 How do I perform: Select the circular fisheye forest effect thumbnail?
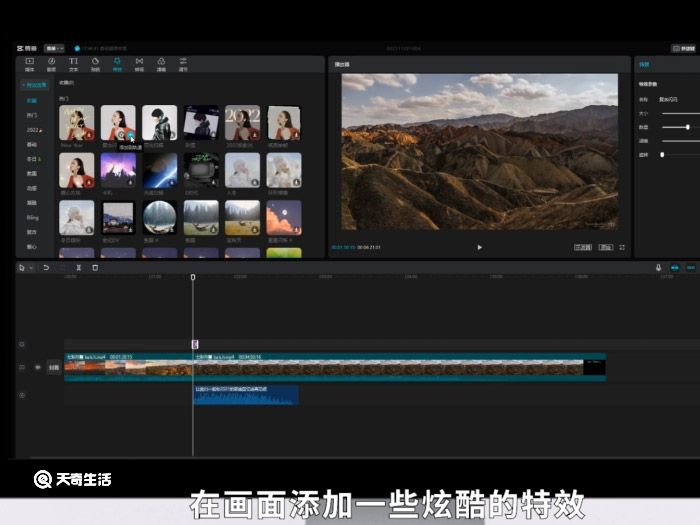click(159, 218)
